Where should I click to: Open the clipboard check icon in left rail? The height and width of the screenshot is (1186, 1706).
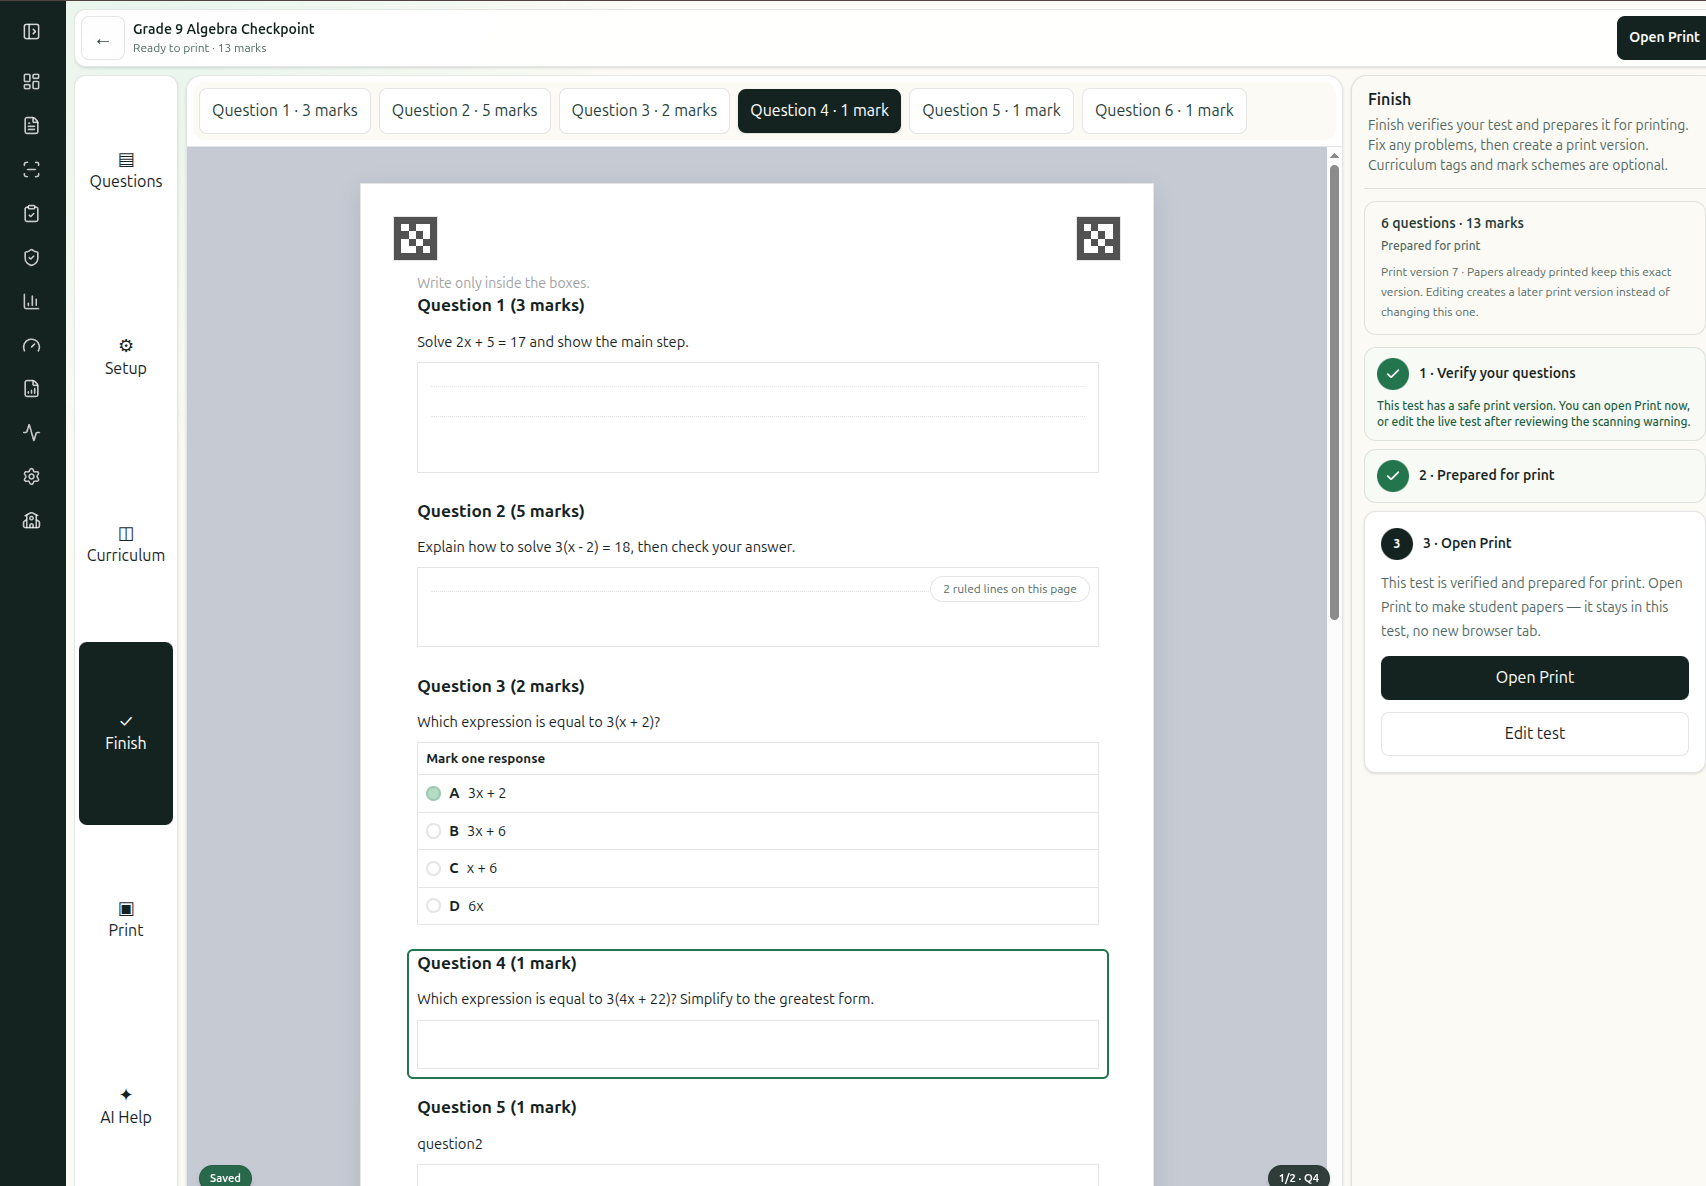32,213
